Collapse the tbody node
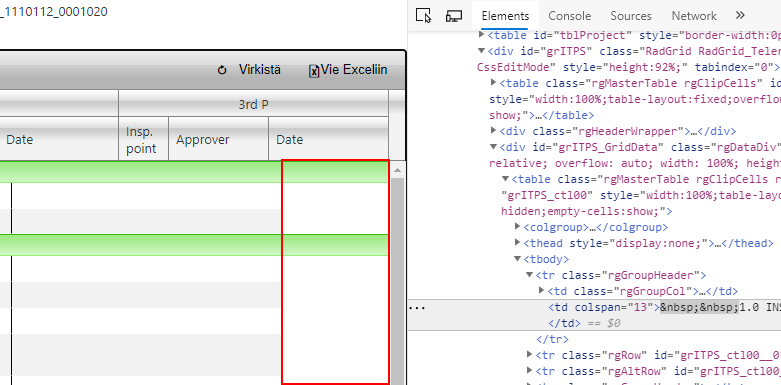Screen dimensions: 781x385 click(518, 259)
